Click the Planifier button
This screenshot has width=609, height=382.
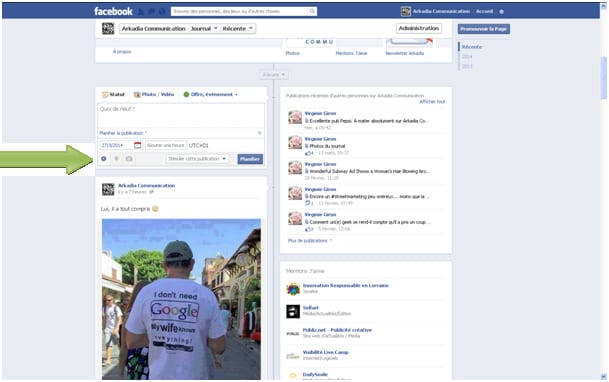pos(250,159)
